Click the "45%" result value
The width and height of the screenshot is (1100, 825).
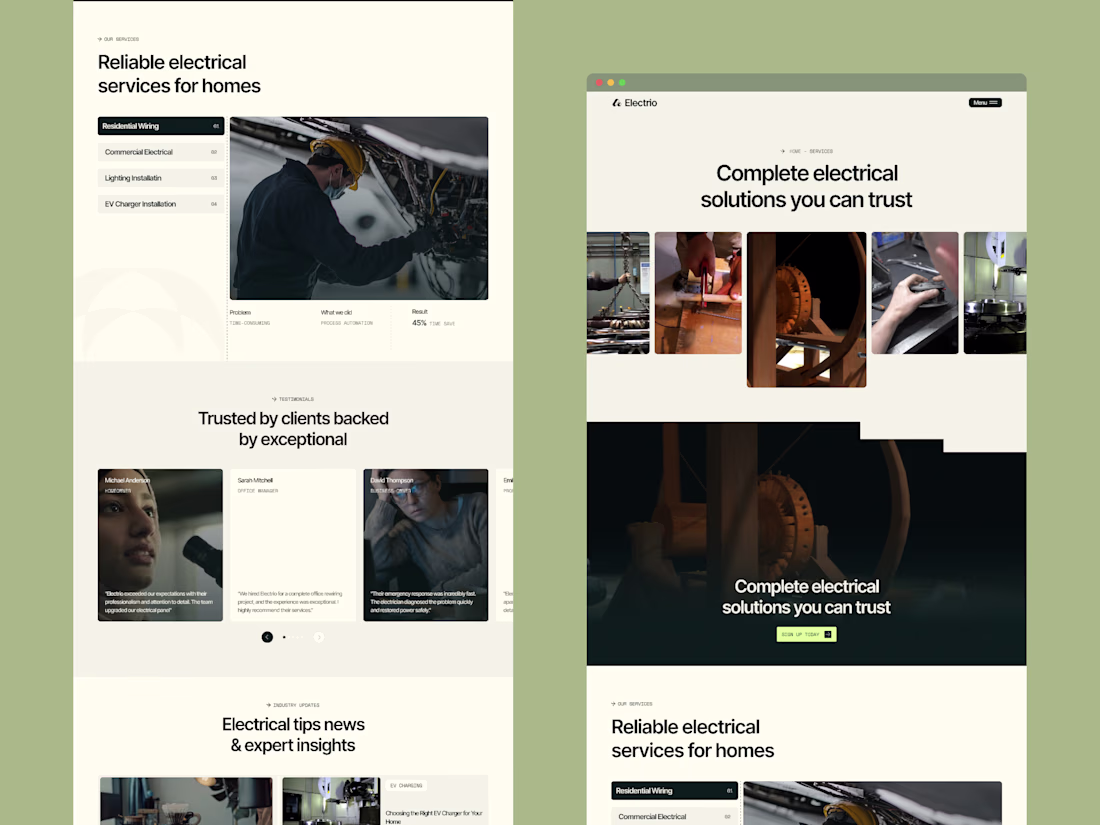419,323
